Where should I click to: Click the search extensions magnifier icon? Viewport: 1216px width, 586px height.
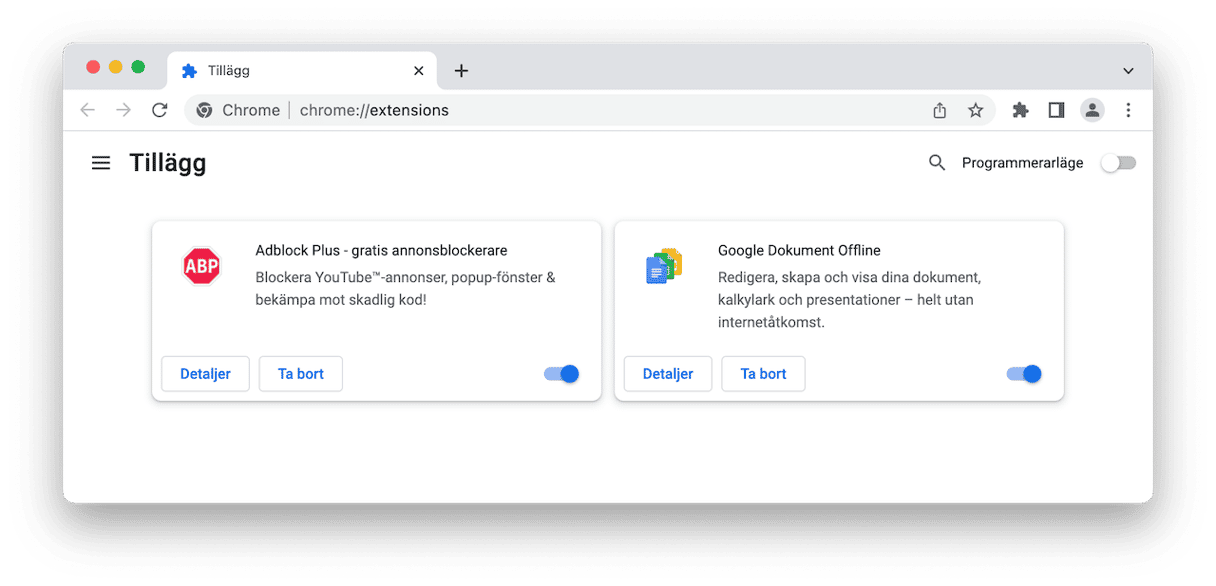[937, 163]
